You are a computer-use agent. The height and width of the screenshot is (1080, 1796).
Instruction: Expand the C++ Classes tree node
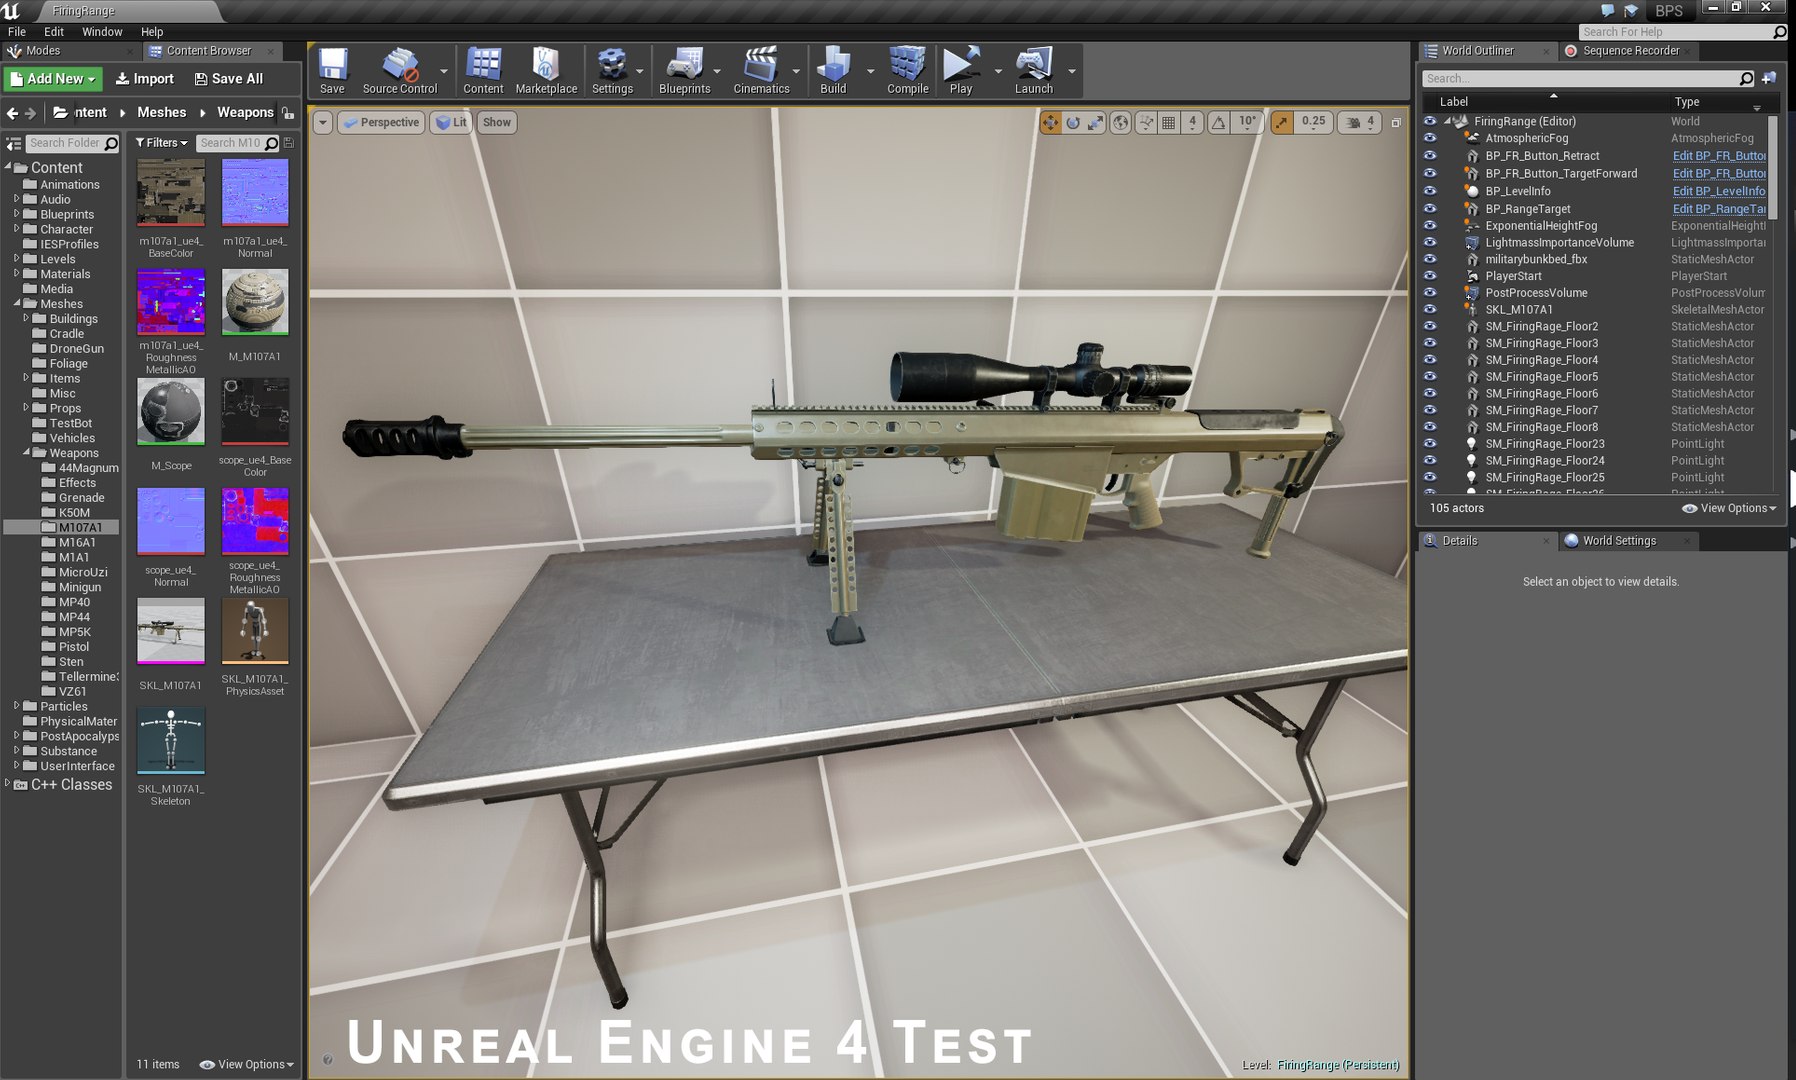coord(8,784)
